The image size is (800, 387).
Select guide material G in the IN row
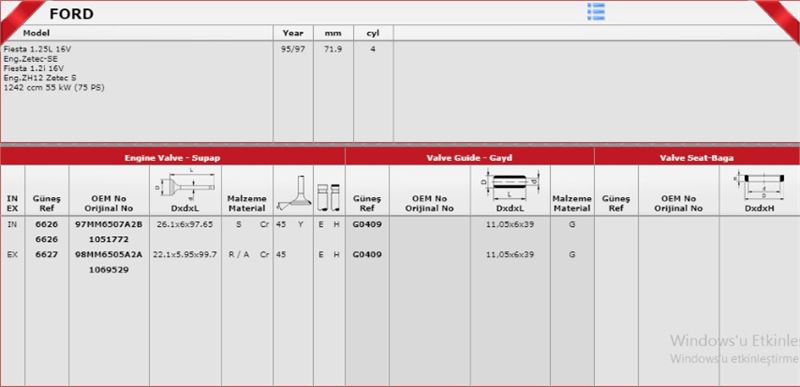pyautogui.click(x=572, y=224)
